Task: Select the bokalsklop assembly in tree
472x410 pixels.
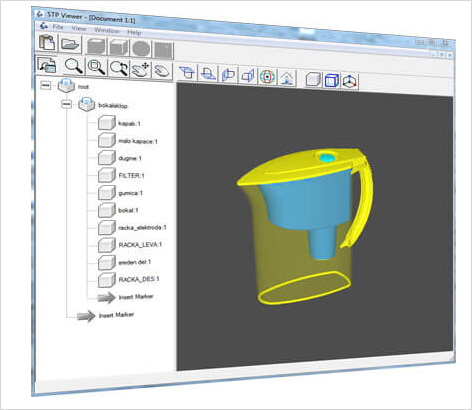Action: (113, 106)
